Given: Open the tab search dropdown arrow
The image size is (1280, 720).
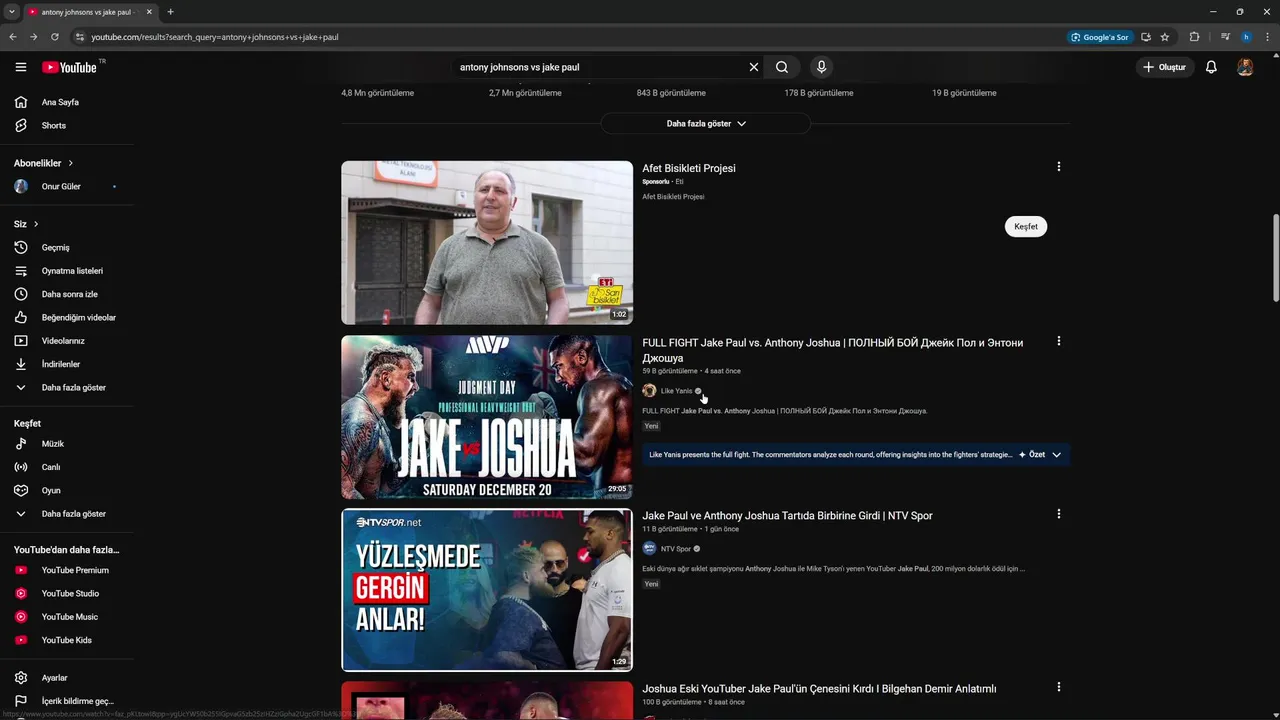Looking at the screenshot, I should pyautogui.click(x=10, y=12).
